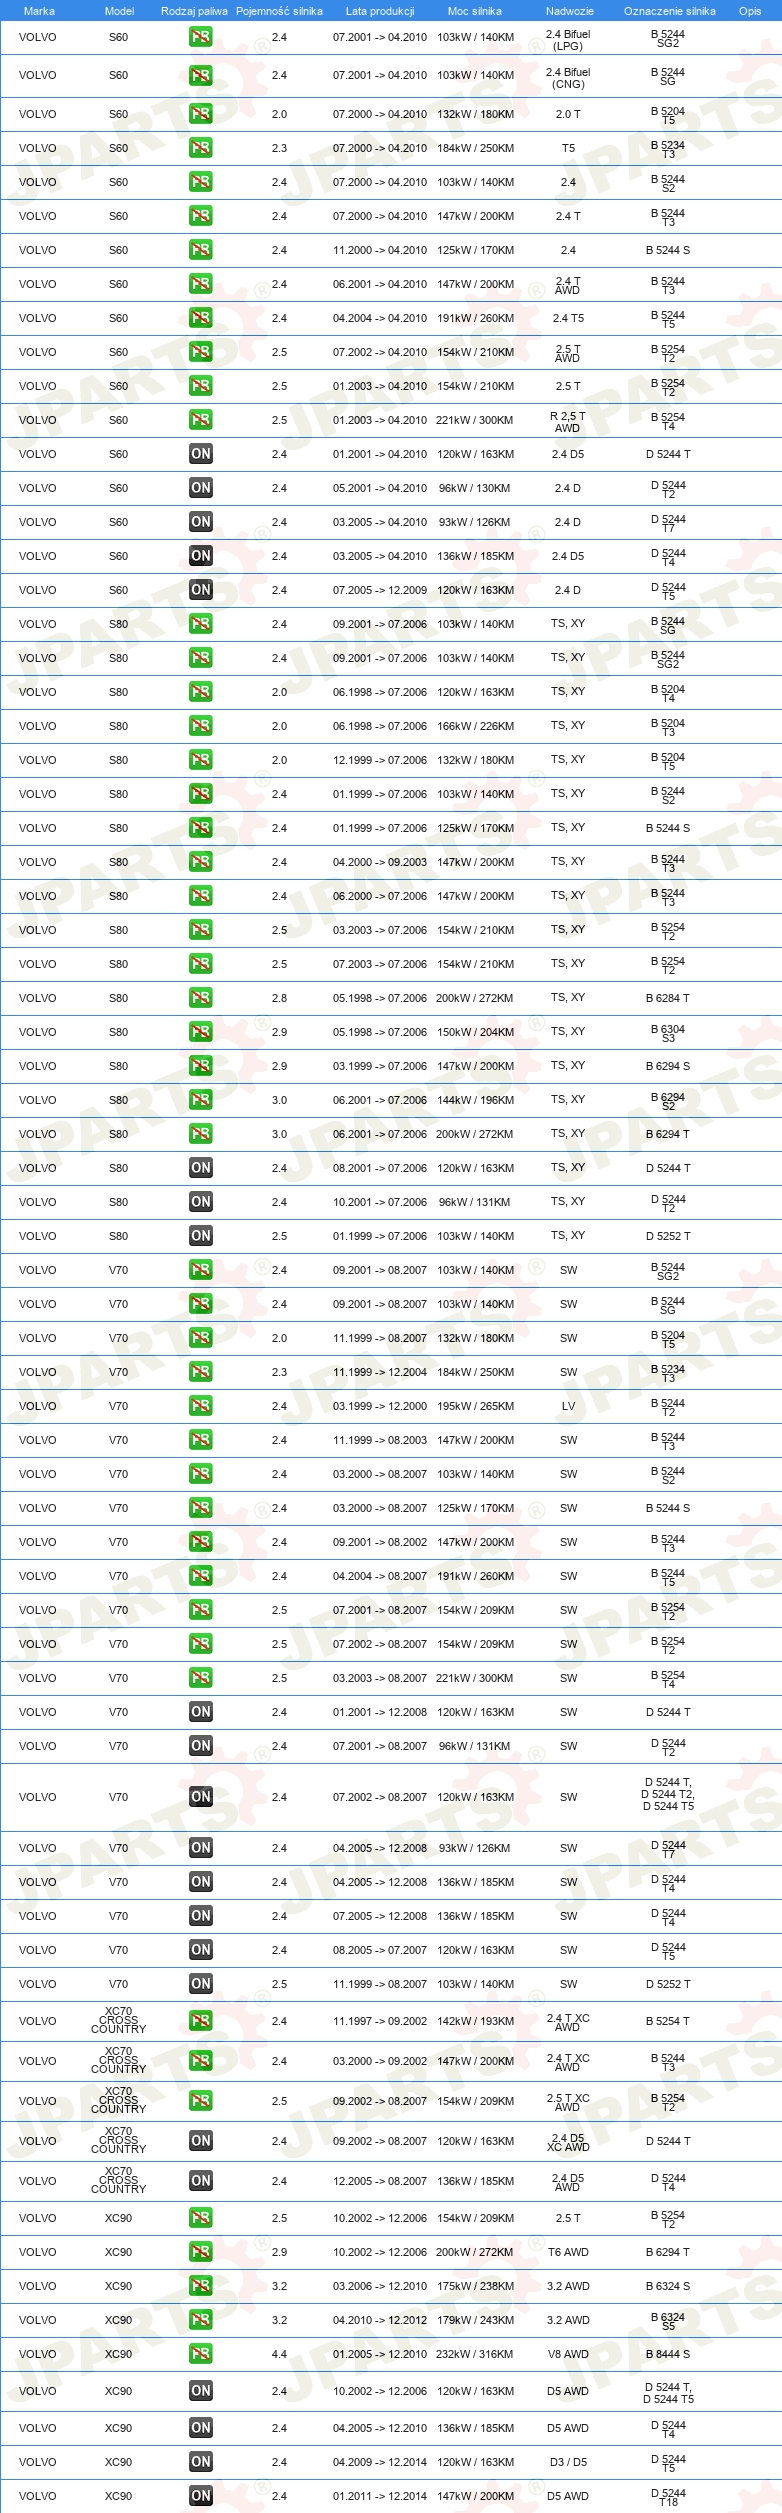782x2513 pixels.
Task: Select the 150kW / 204KM power cell
Action: pos(476,1032)
